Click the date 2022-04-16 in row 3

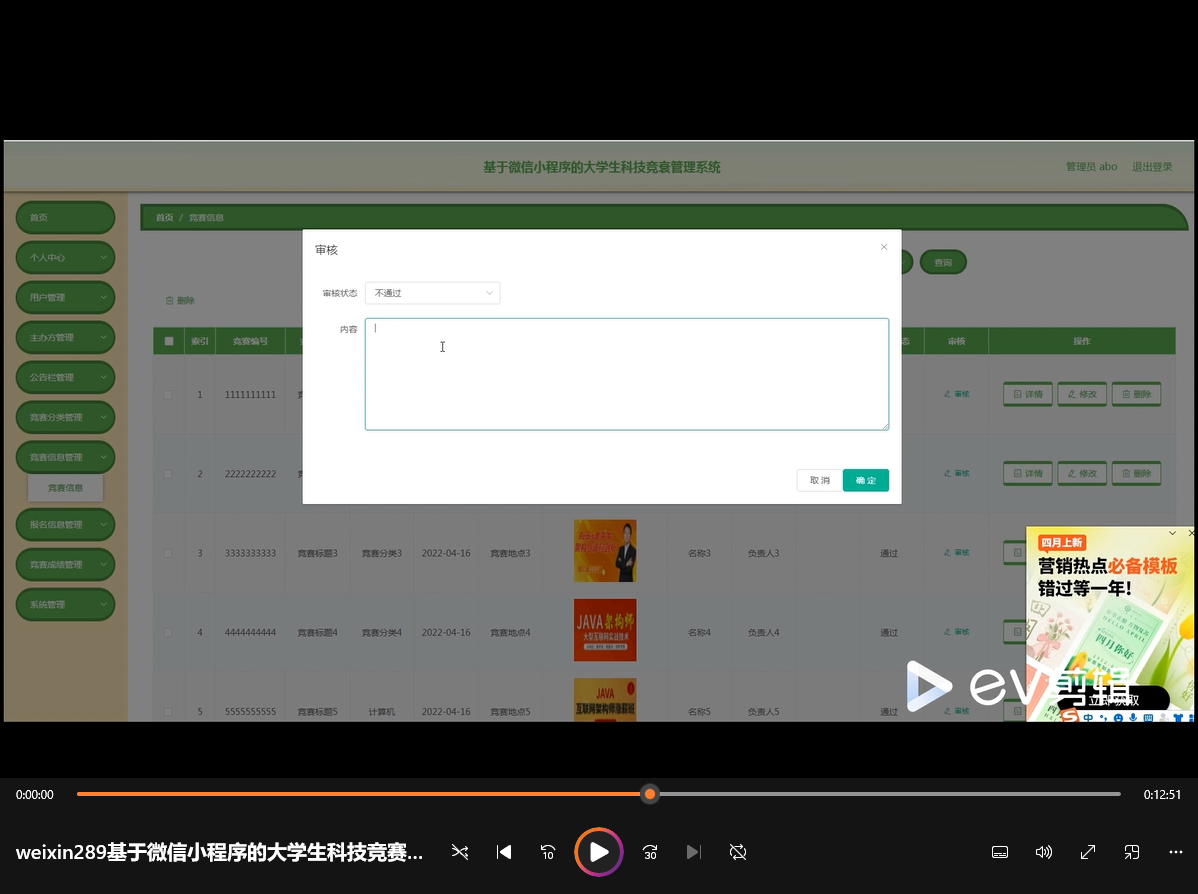(x=446, y=553)
